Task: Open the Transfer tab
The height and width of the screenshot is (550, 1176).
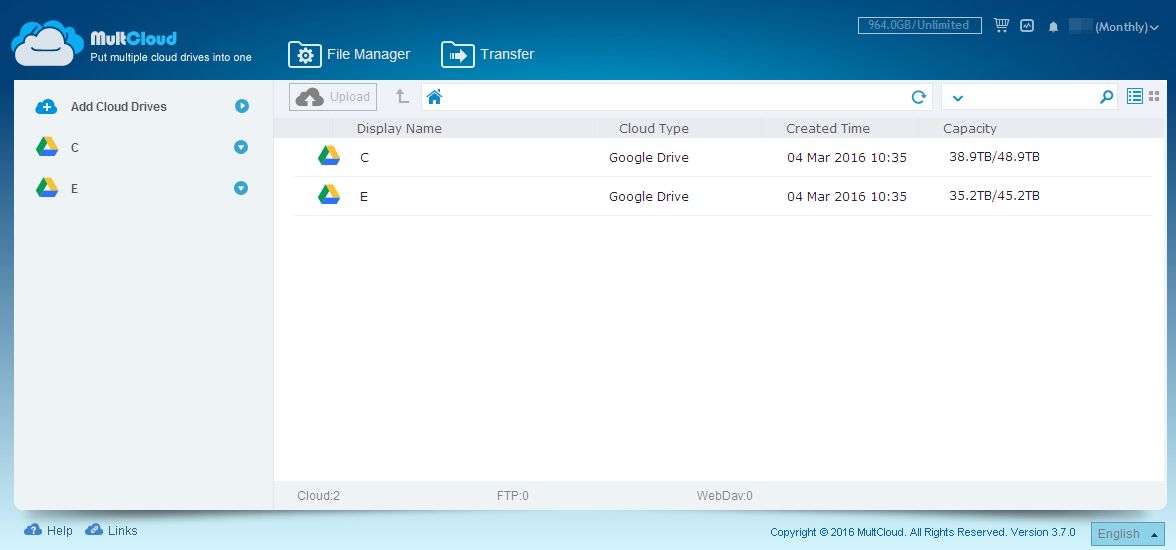Action: coord(488,55)
